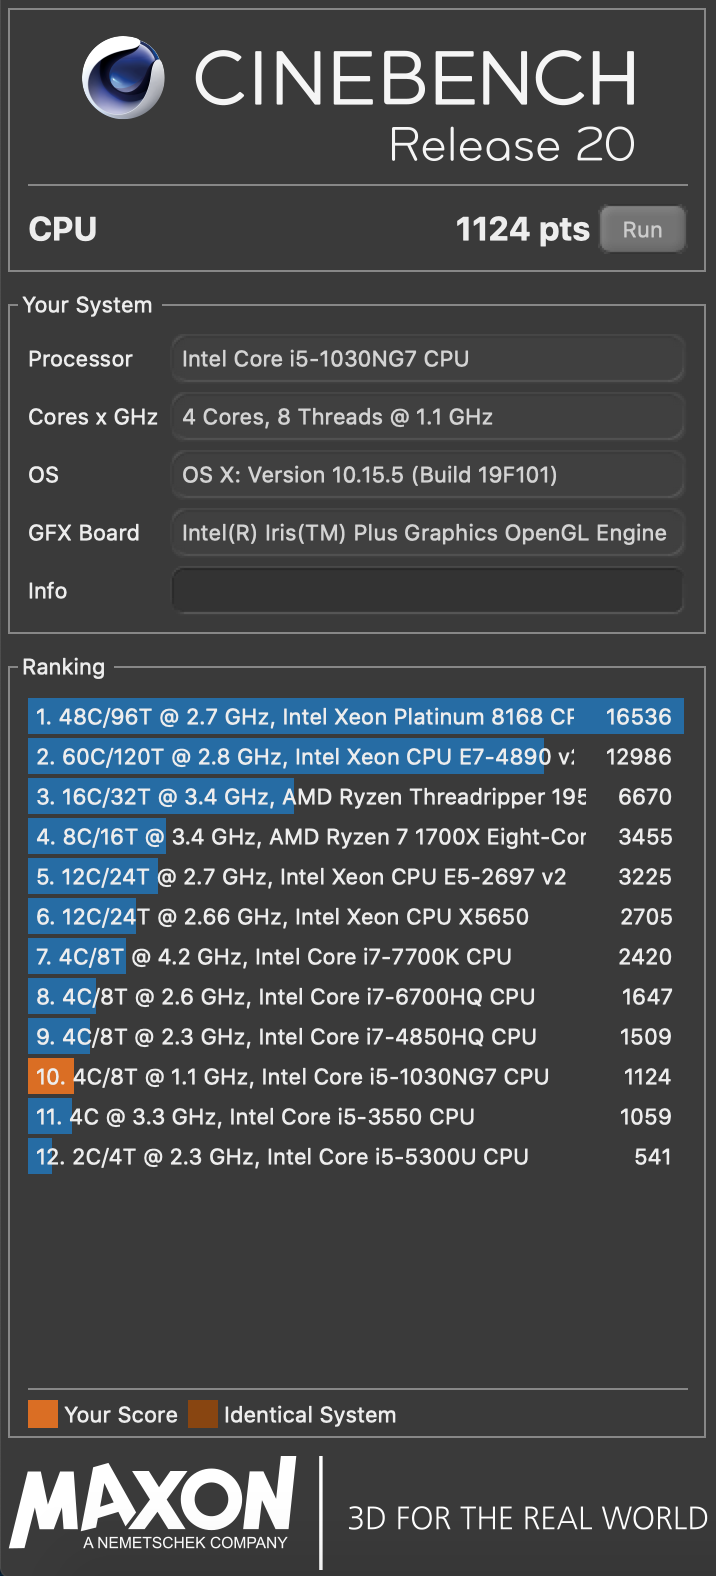Click the OS version field
The height and width of the screenshot is (1576, 716).
coord(428,474)
